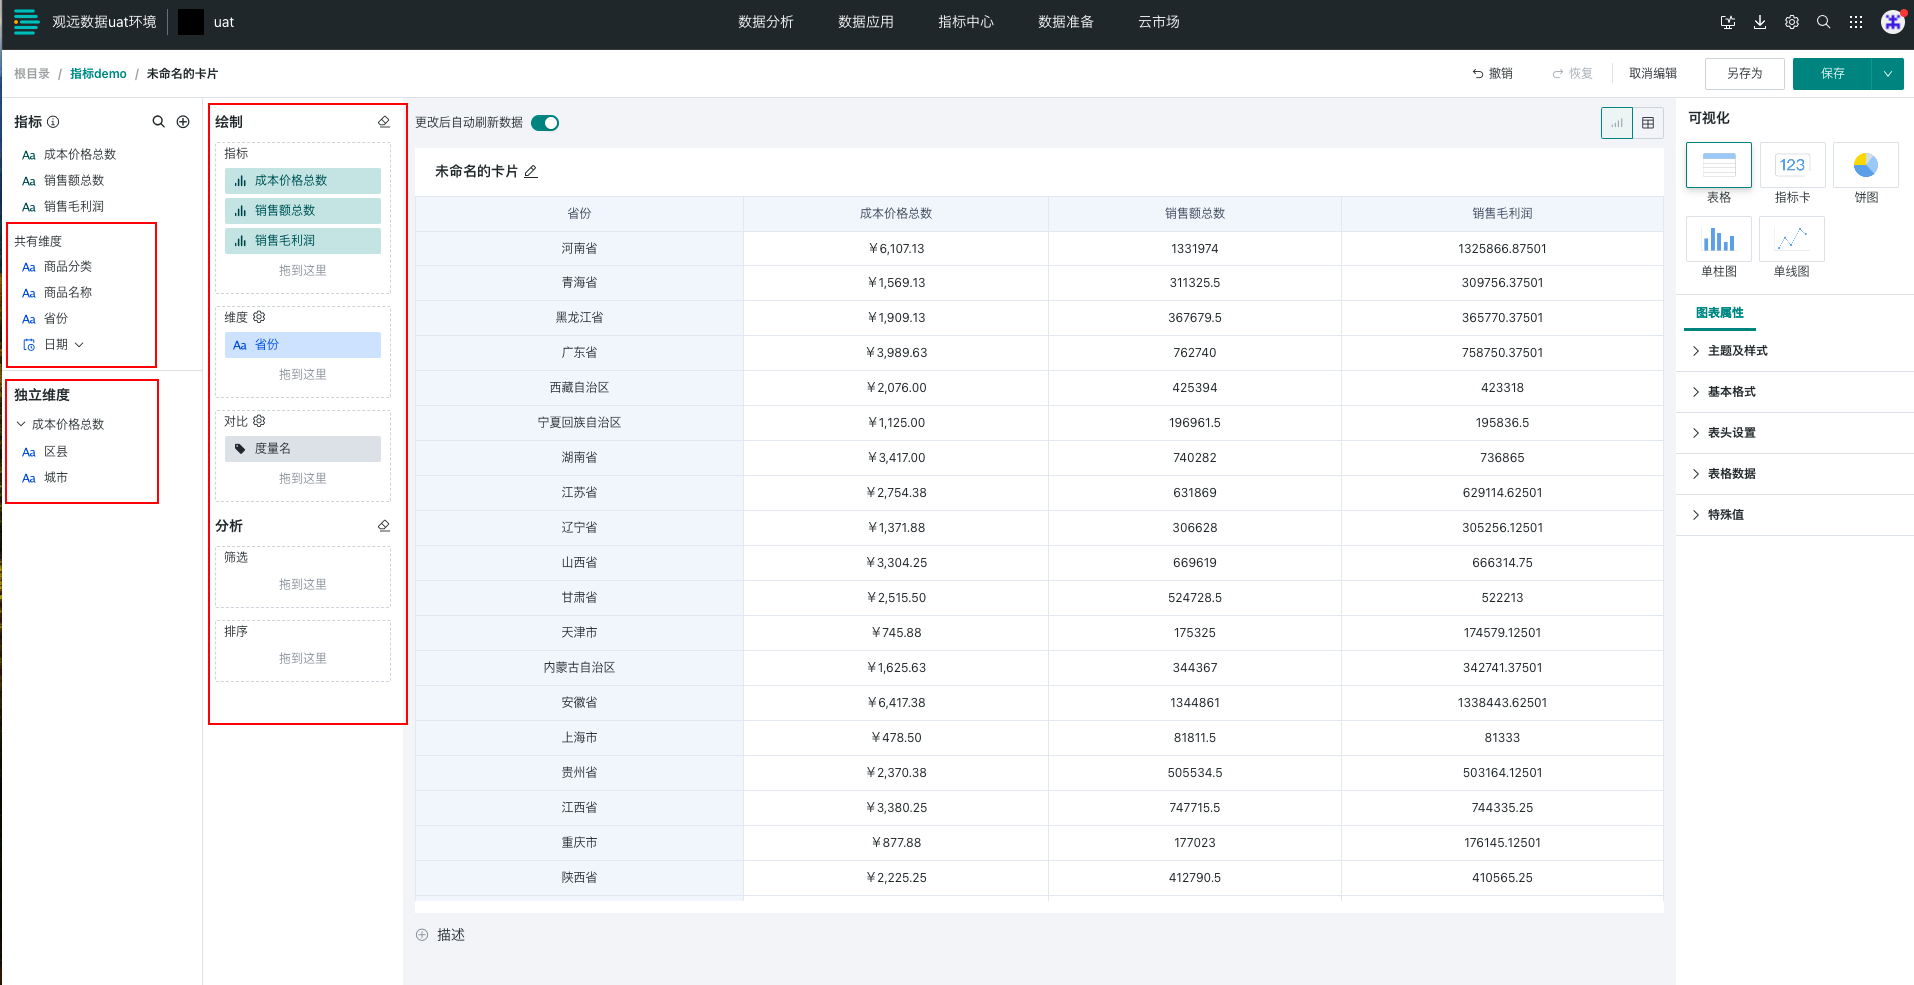This screenshot has width=1914, height=985.
Task: Edit the card title with the pencil icon
Action: coord(531,172)
